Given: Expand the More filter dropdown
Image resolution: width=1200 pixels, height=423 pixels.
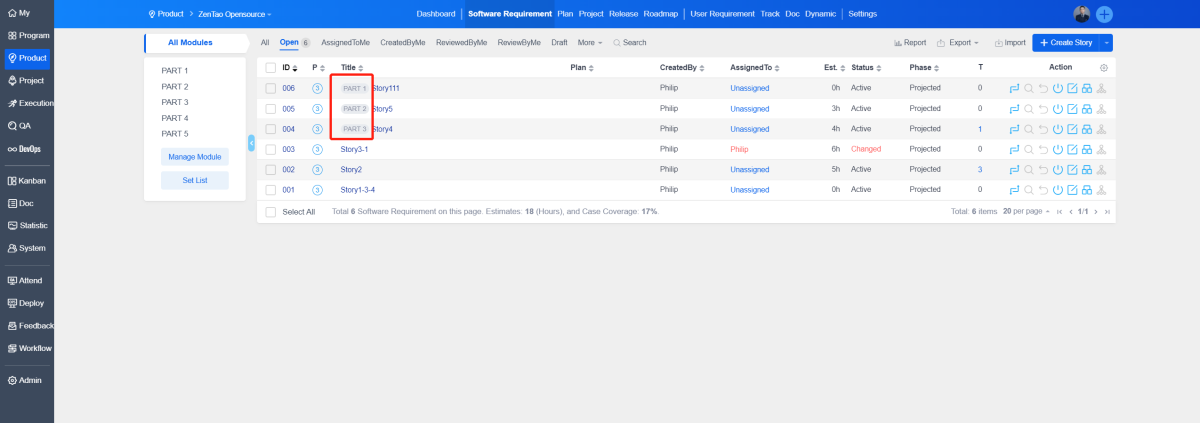Looking at the screenshot, I should 590,43.
